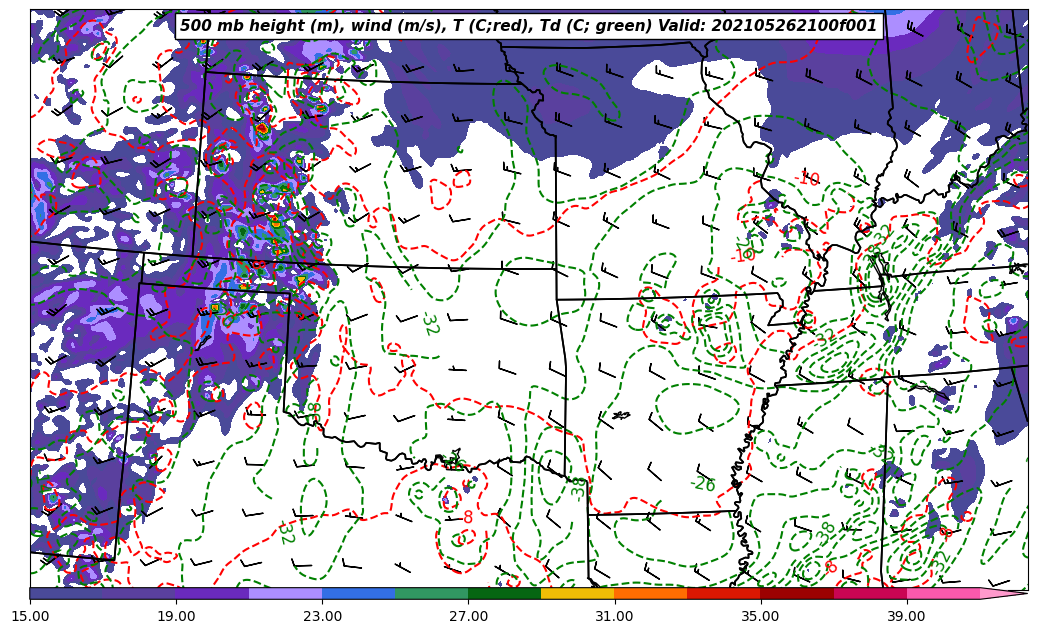Click the crimson colorbar segment before 39.00
This screenshot has width=1037, height=633.
[x=869, y=594]
